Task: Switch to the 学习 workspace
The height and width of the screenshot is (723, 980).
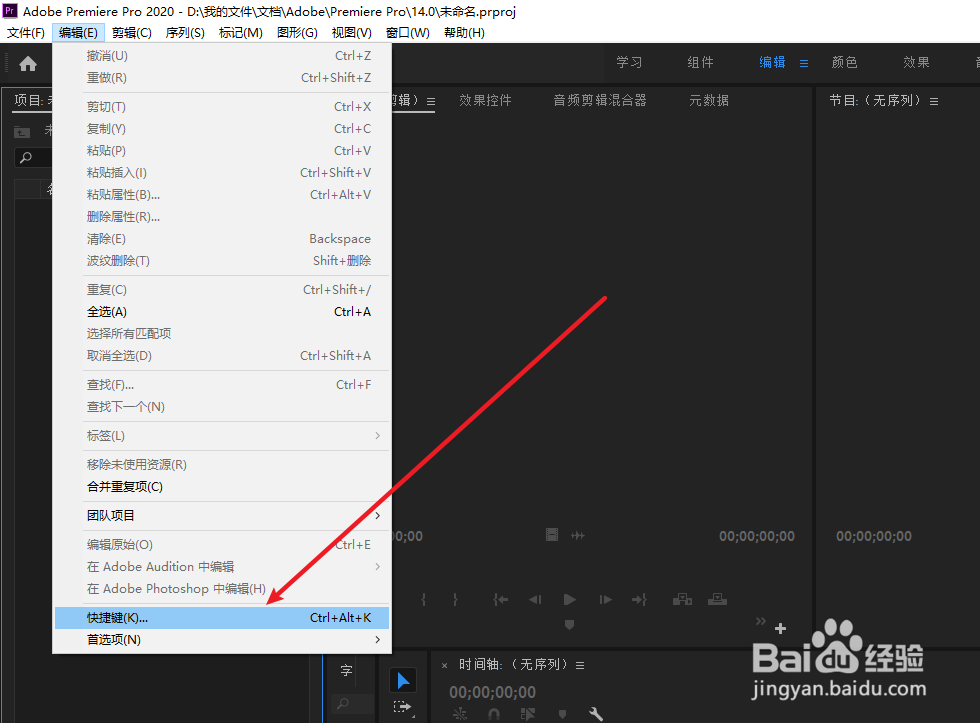Action: coord(629,62)
